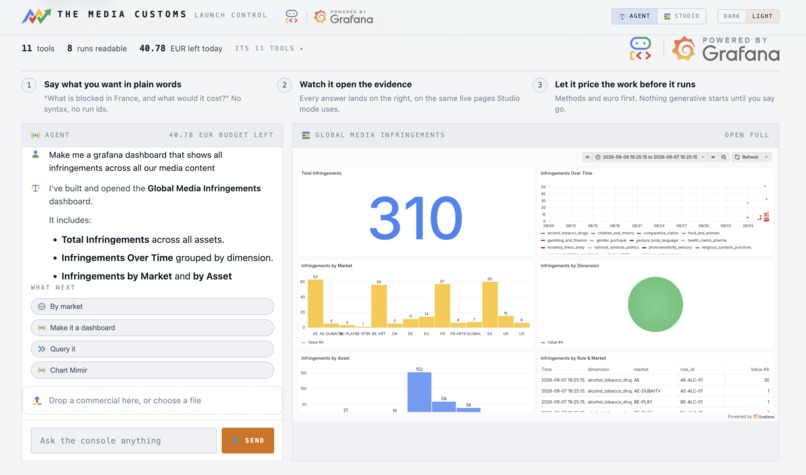Click the scales icon beside agent reply
Image resolution: width=806 pixels, height=475 pixels.
click(x=35, y=188)
